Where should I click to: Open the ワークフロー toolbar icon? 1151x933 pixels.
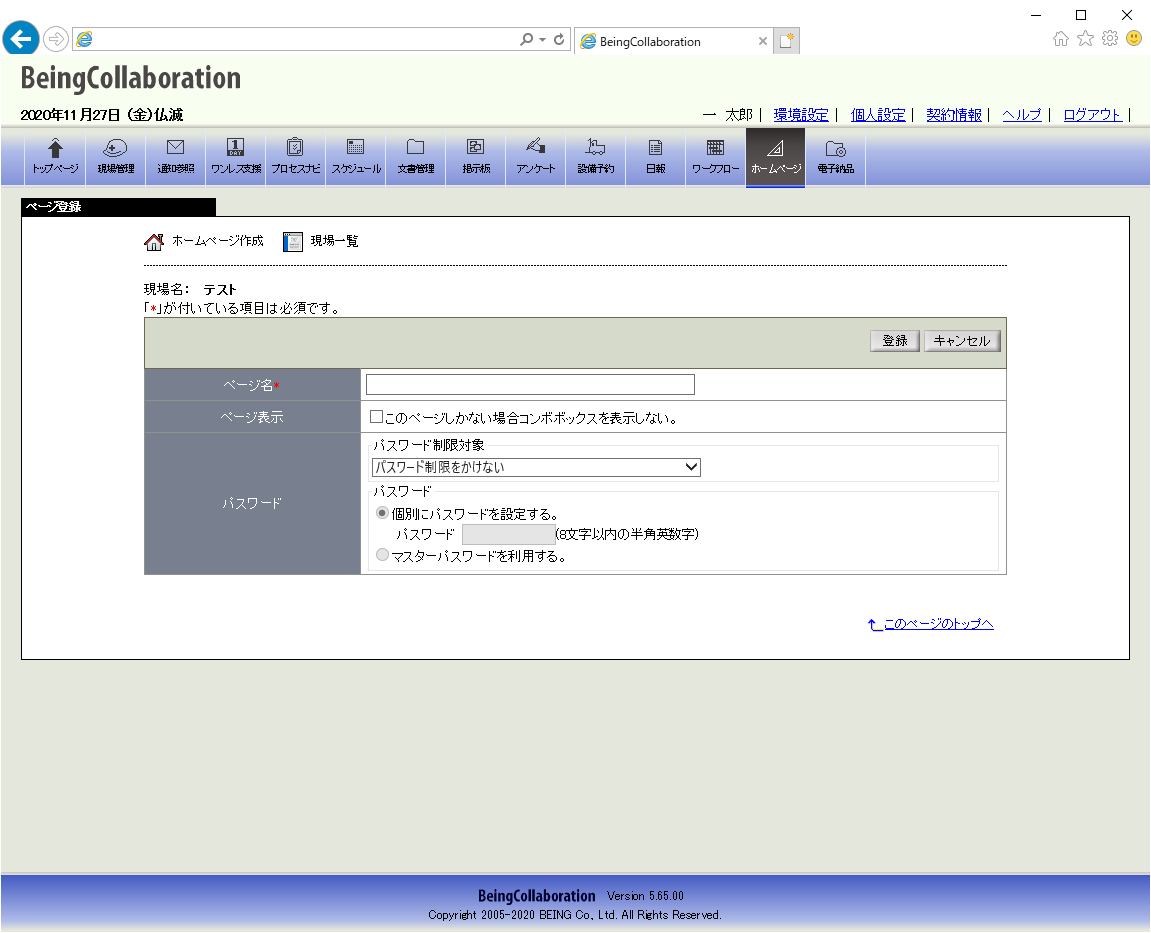click(715, 156)
